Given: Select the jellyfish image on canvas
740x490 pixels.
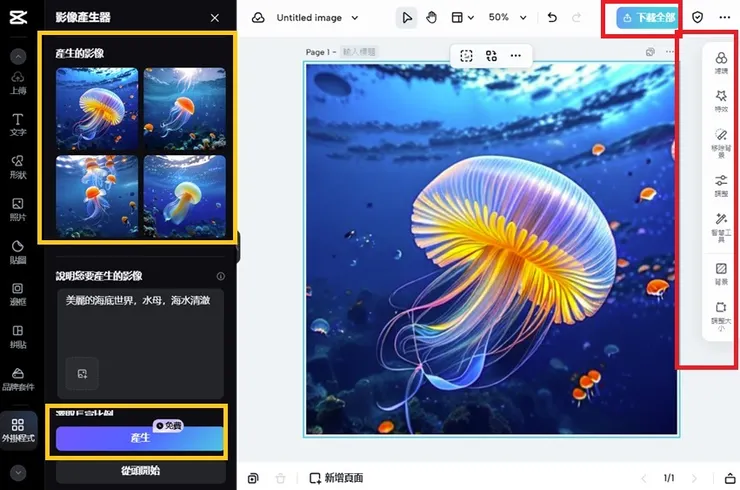Looking at the screenshot, I should coord(491,249).
